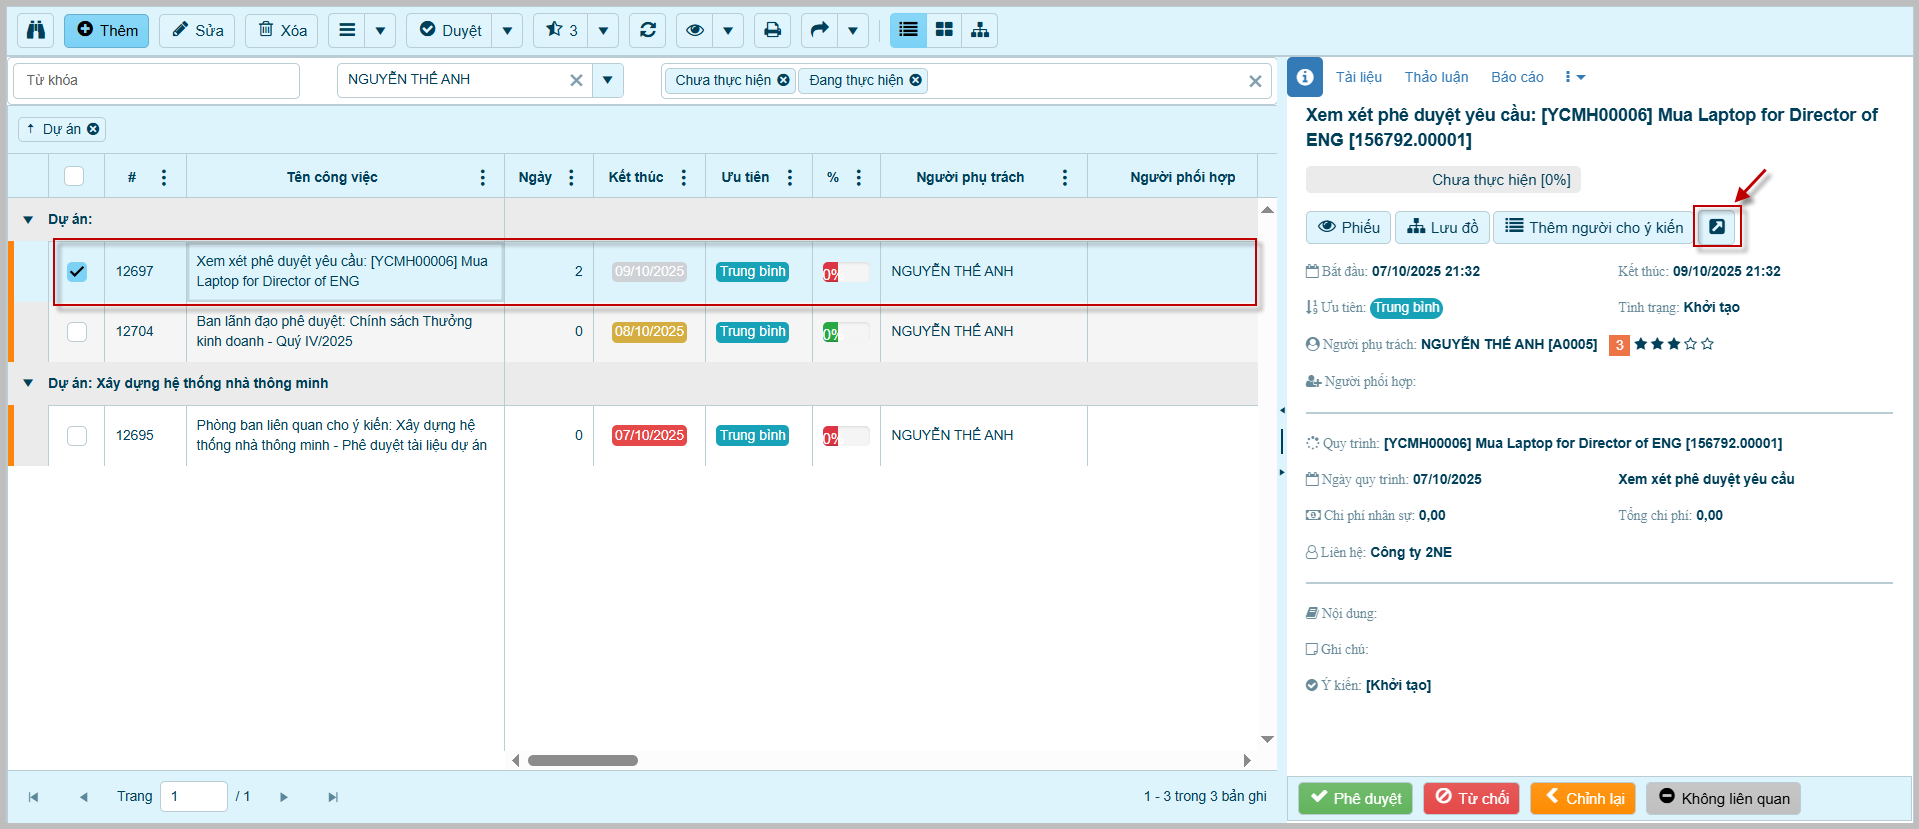Image resolution: width=1919 pixels, height=829 pixels.
Task: Switch to hierarchy tree view icon
Action: coord(980,30)
